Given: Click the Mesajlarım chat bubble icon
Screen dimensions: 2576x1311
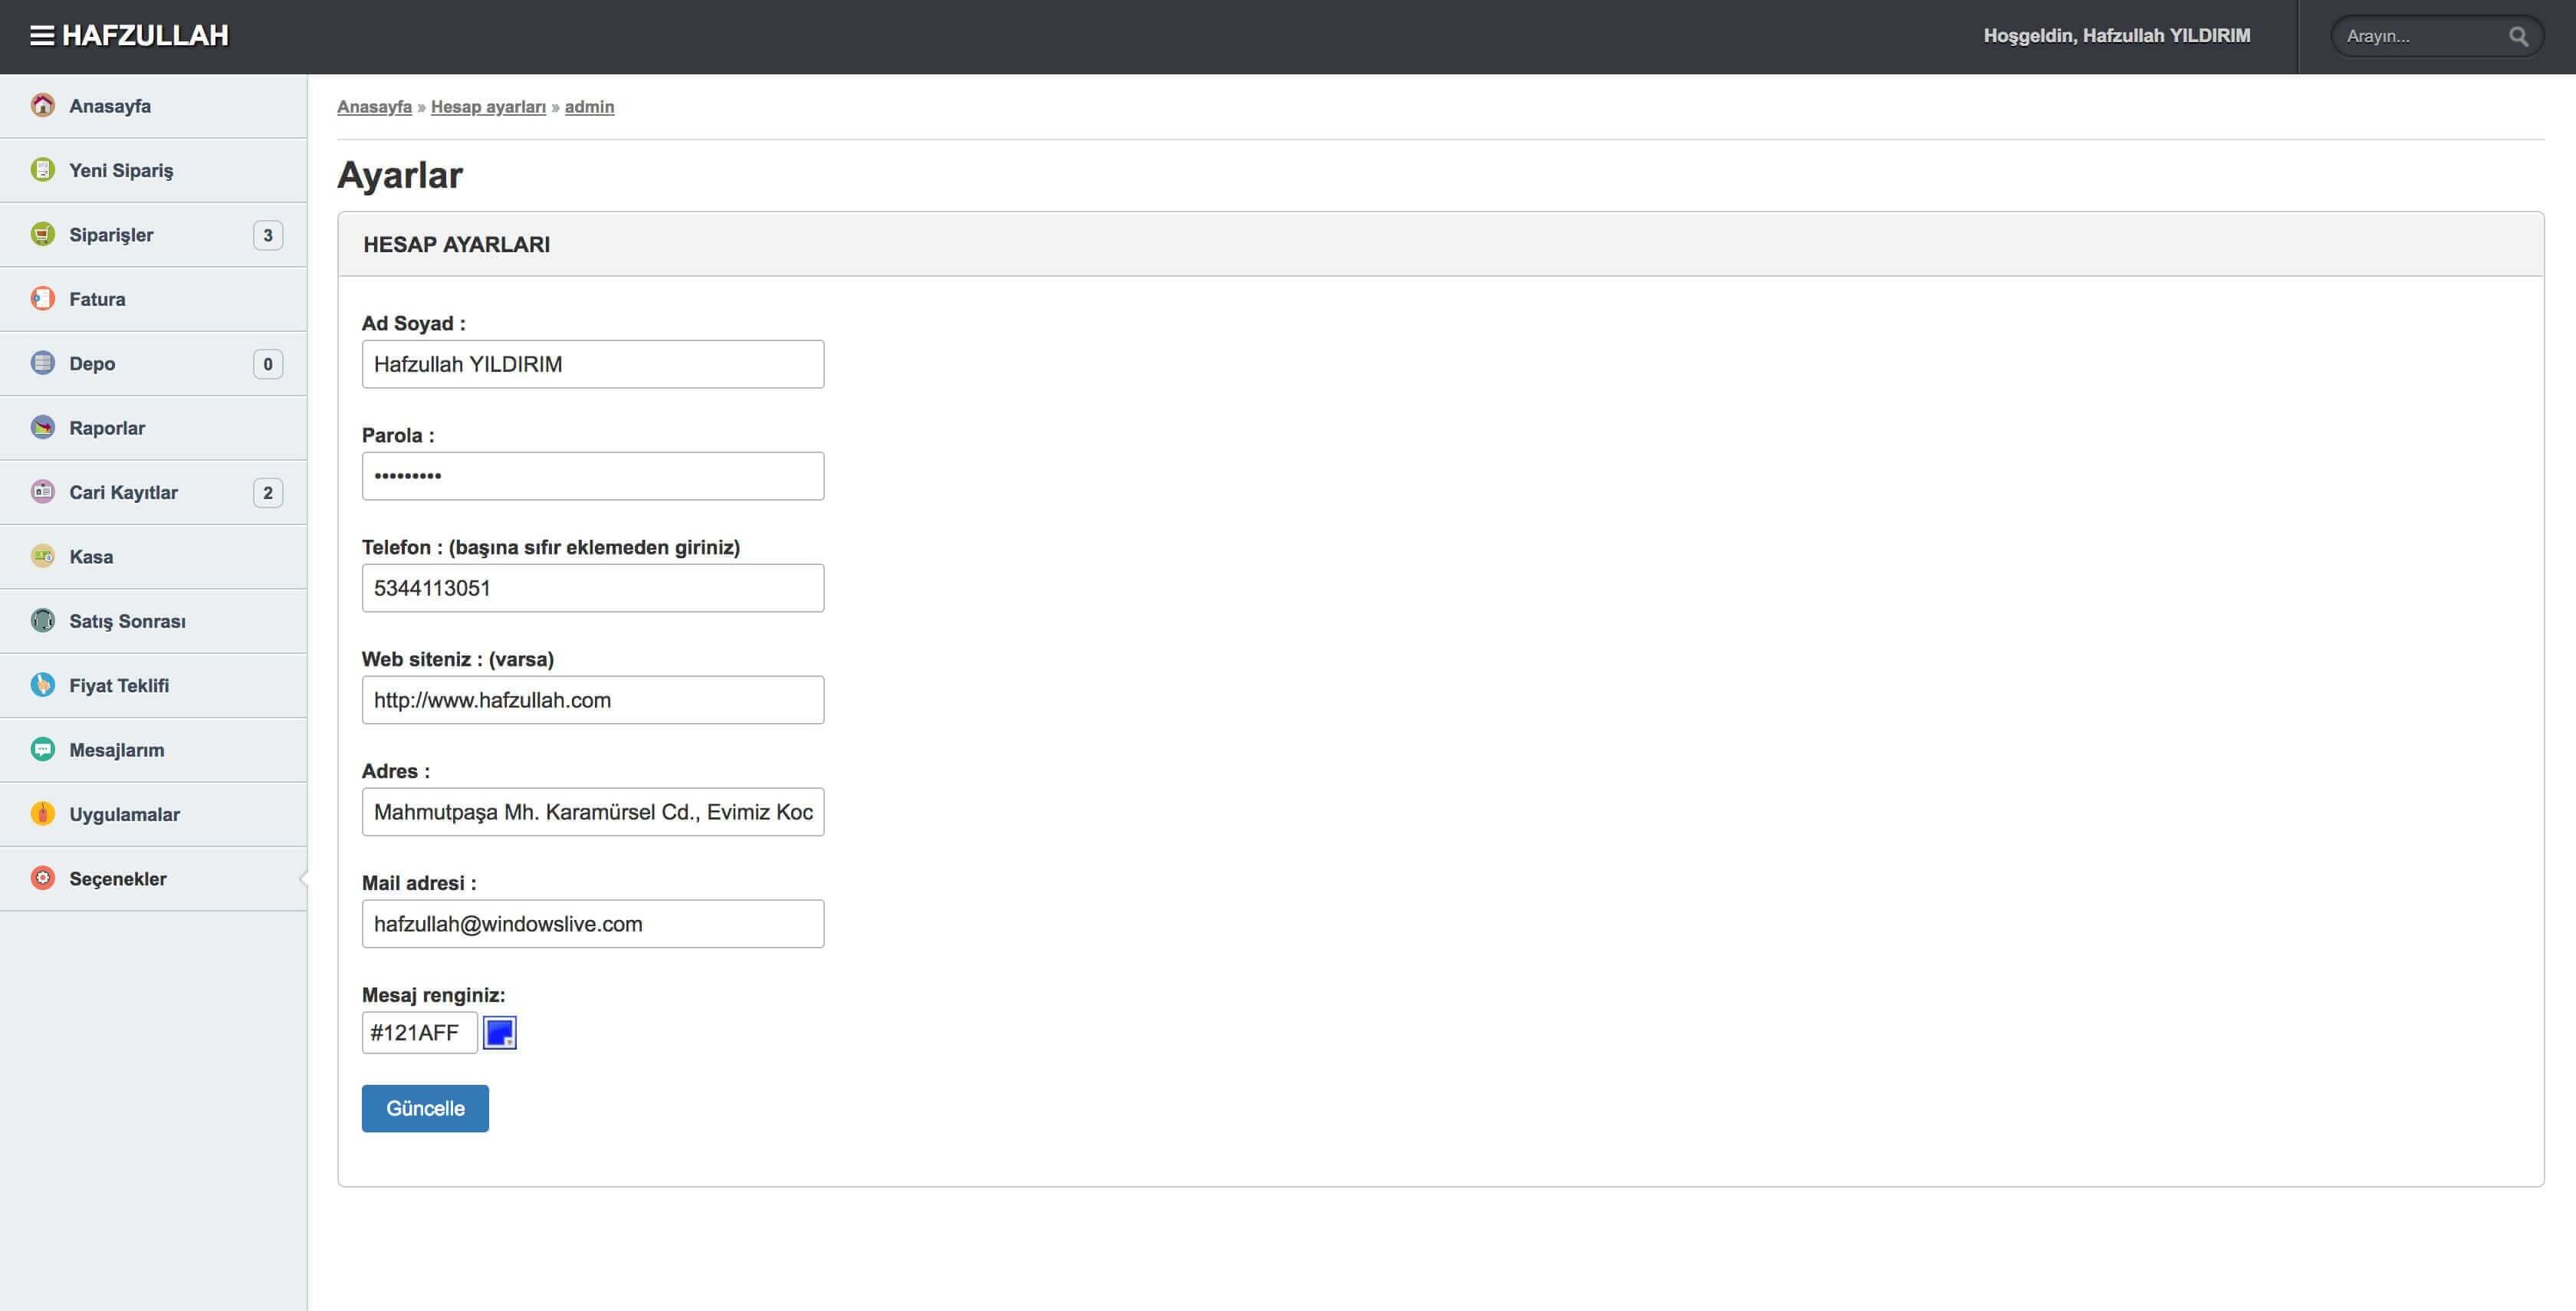Looking at the screenshot, I should 42,750.
